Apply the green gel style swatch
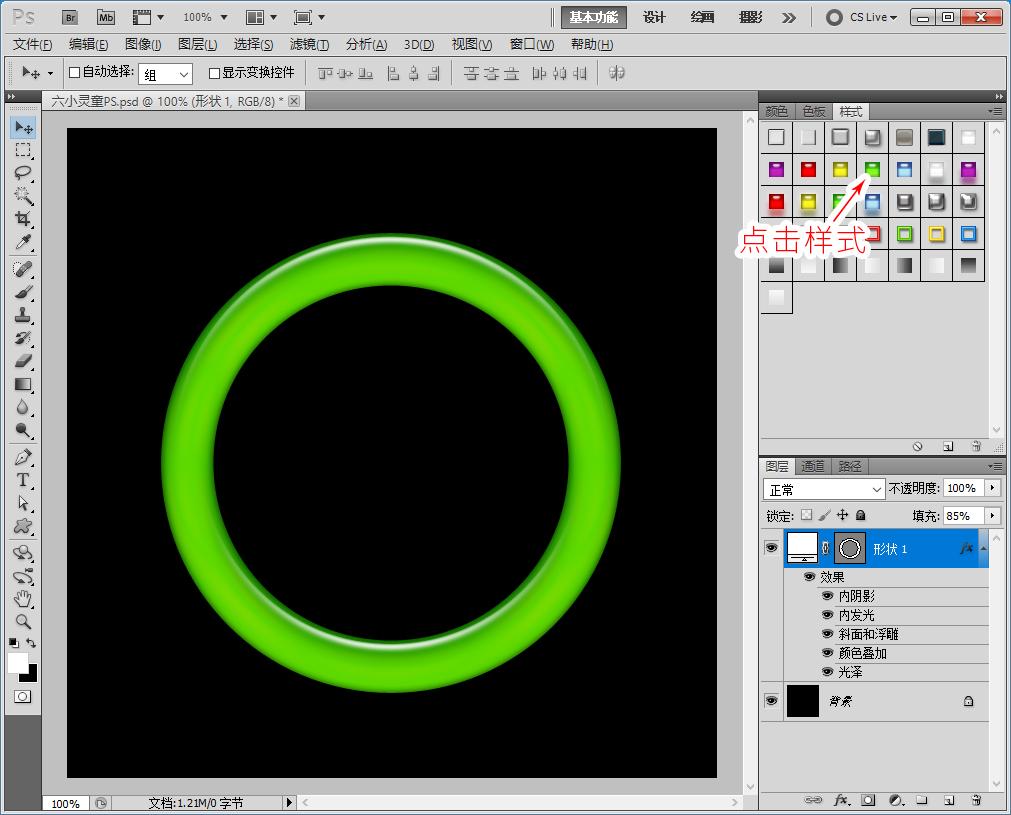The width and height of the screenshot is (1011, 815). [872, 170]
